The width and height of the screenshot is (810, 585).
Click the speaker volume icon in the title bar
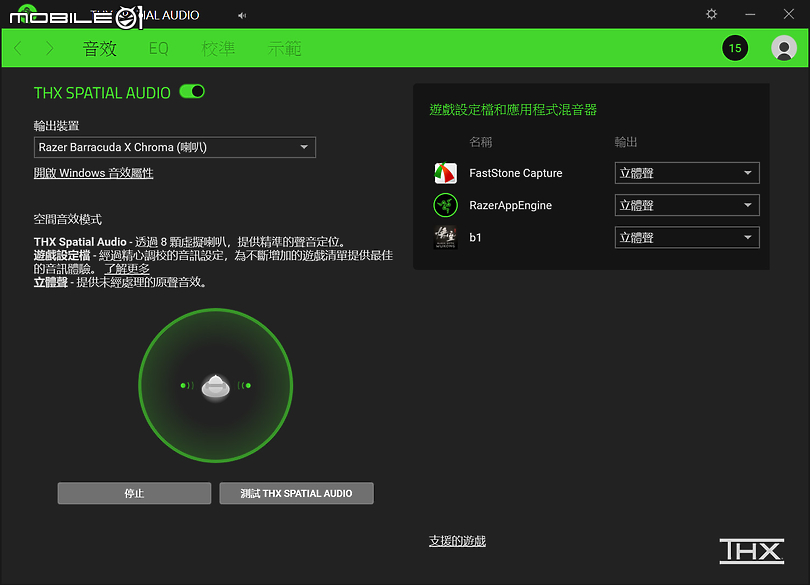click(242, 16)
